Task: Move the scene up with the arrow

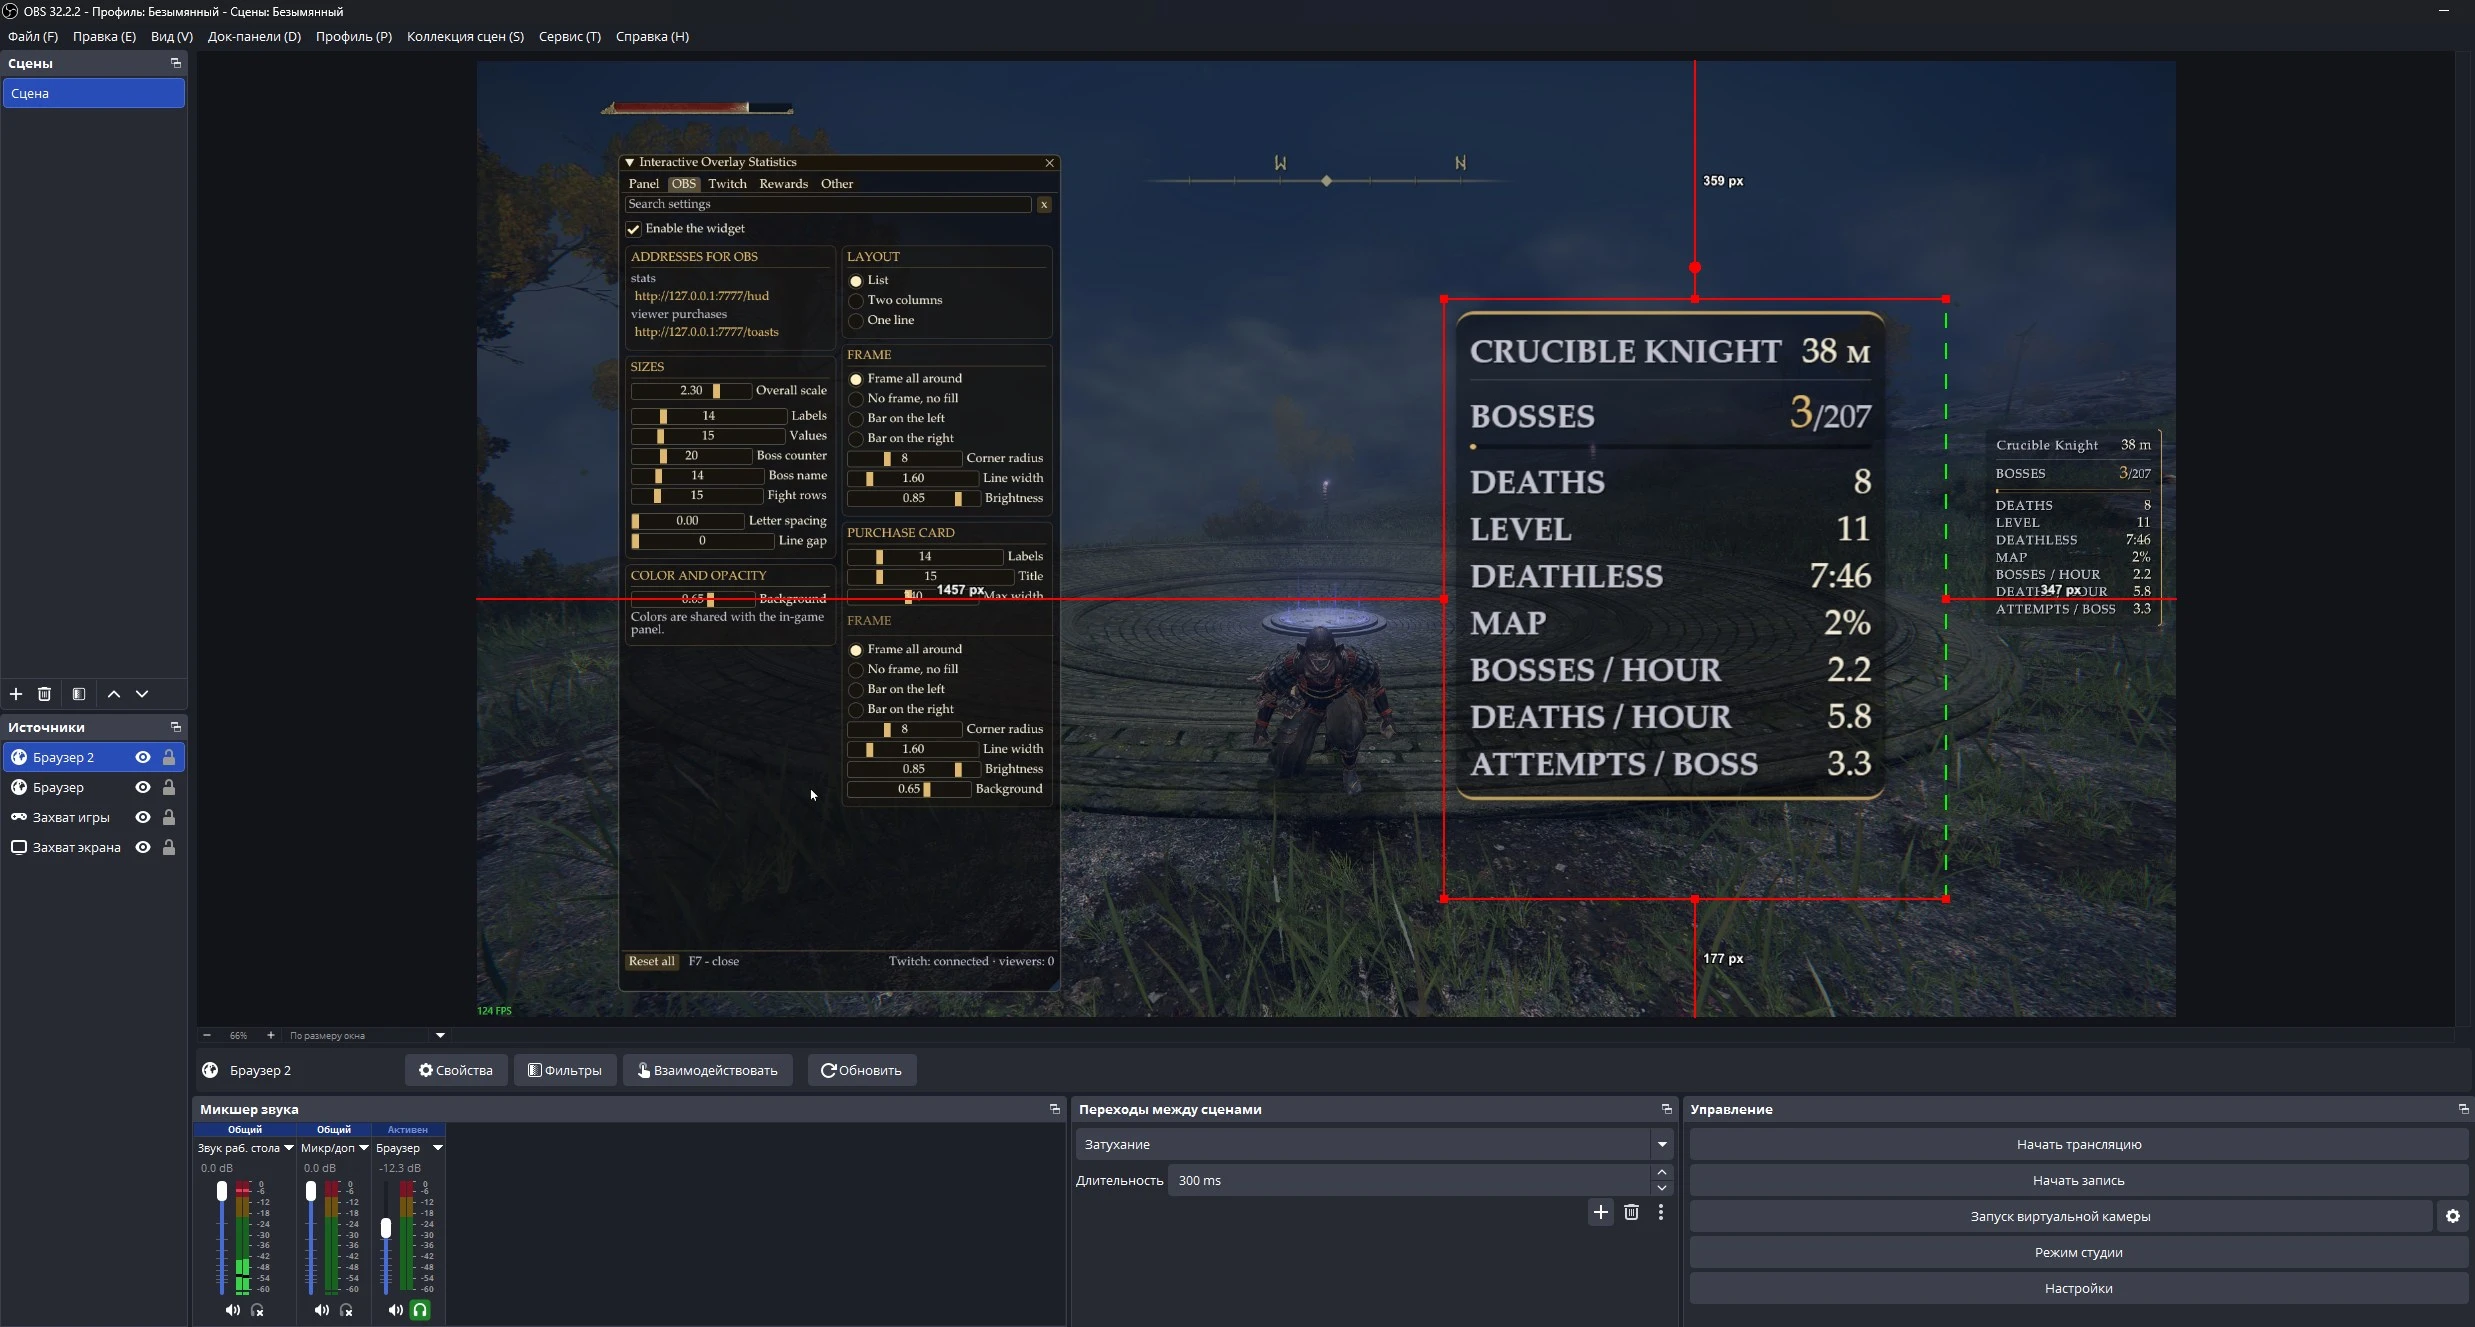Action: tap(114, 694)
